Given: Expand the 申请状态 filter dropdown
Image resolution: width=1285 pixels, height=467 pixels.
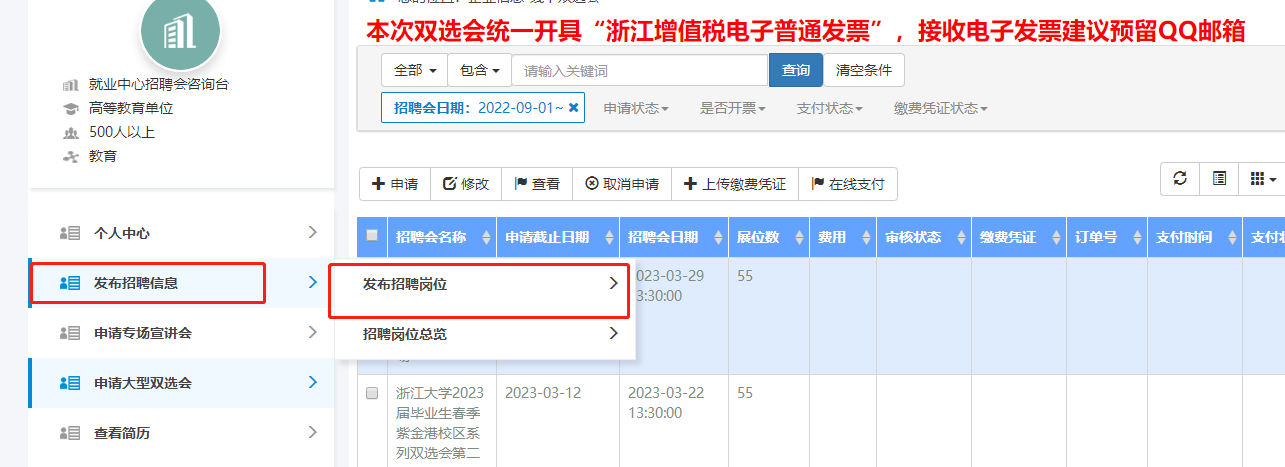Looking at the screenshot, I should tap(636, 108).
